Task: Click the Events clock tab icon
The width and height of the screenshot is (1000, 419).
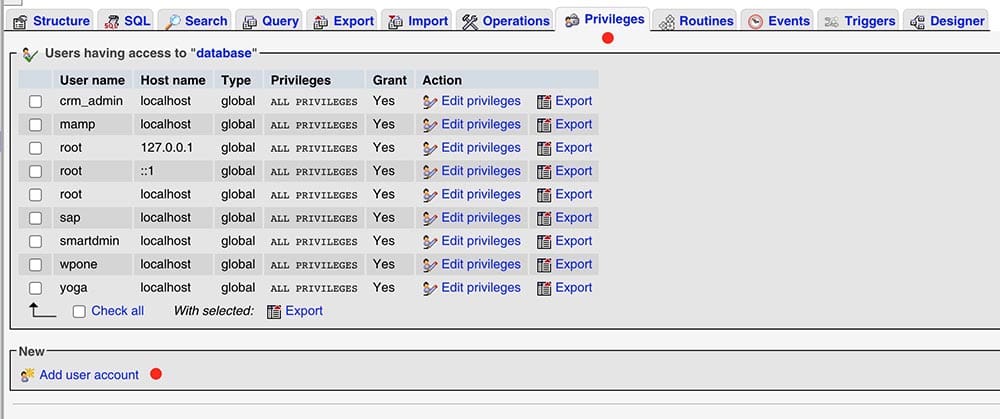Action: click(756, 22)
